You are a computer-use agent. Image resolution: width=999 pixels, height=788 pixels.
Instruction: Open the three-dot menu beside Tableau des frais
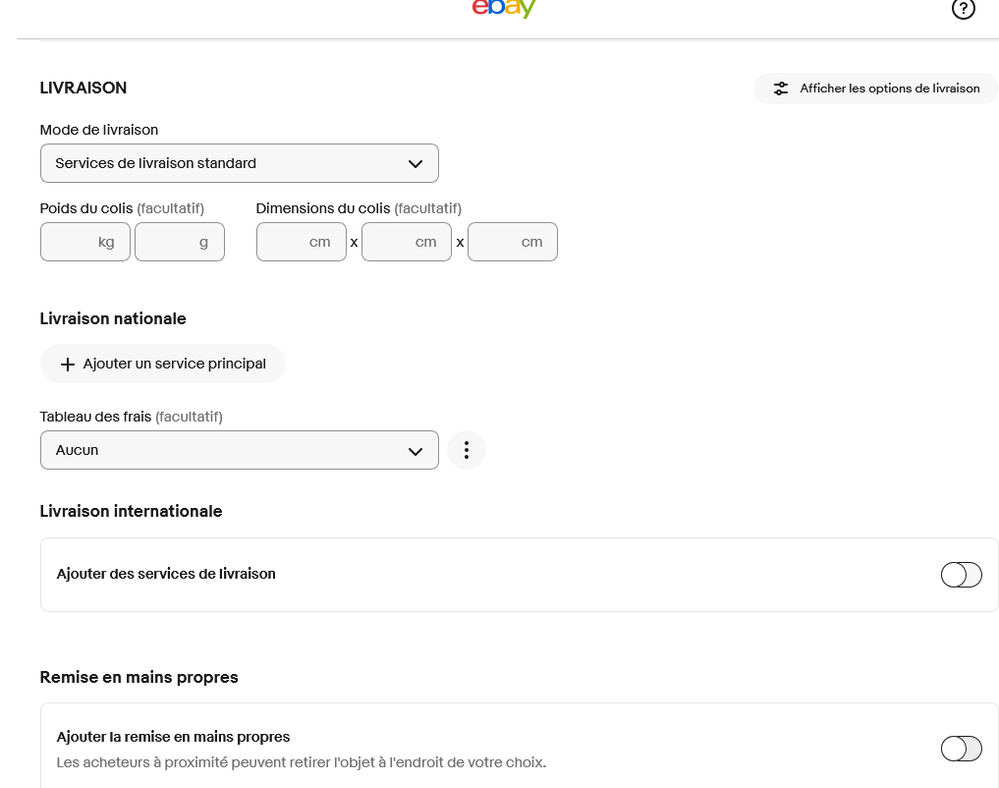(x=466, y=450)
